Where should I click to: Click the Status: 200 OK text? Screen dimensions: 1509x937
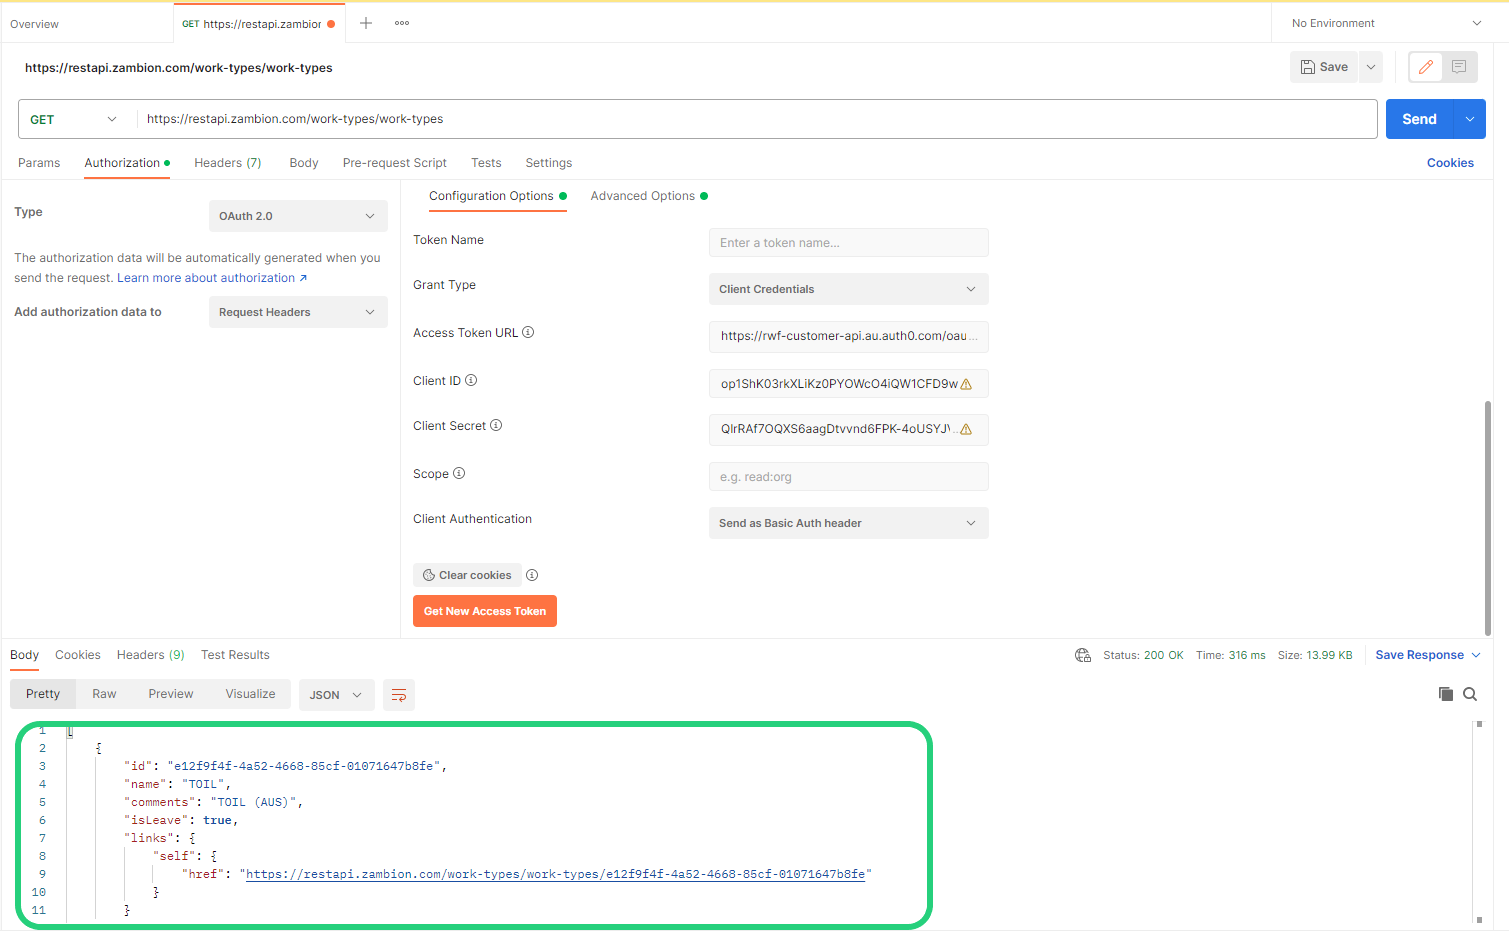(1143, 655)
